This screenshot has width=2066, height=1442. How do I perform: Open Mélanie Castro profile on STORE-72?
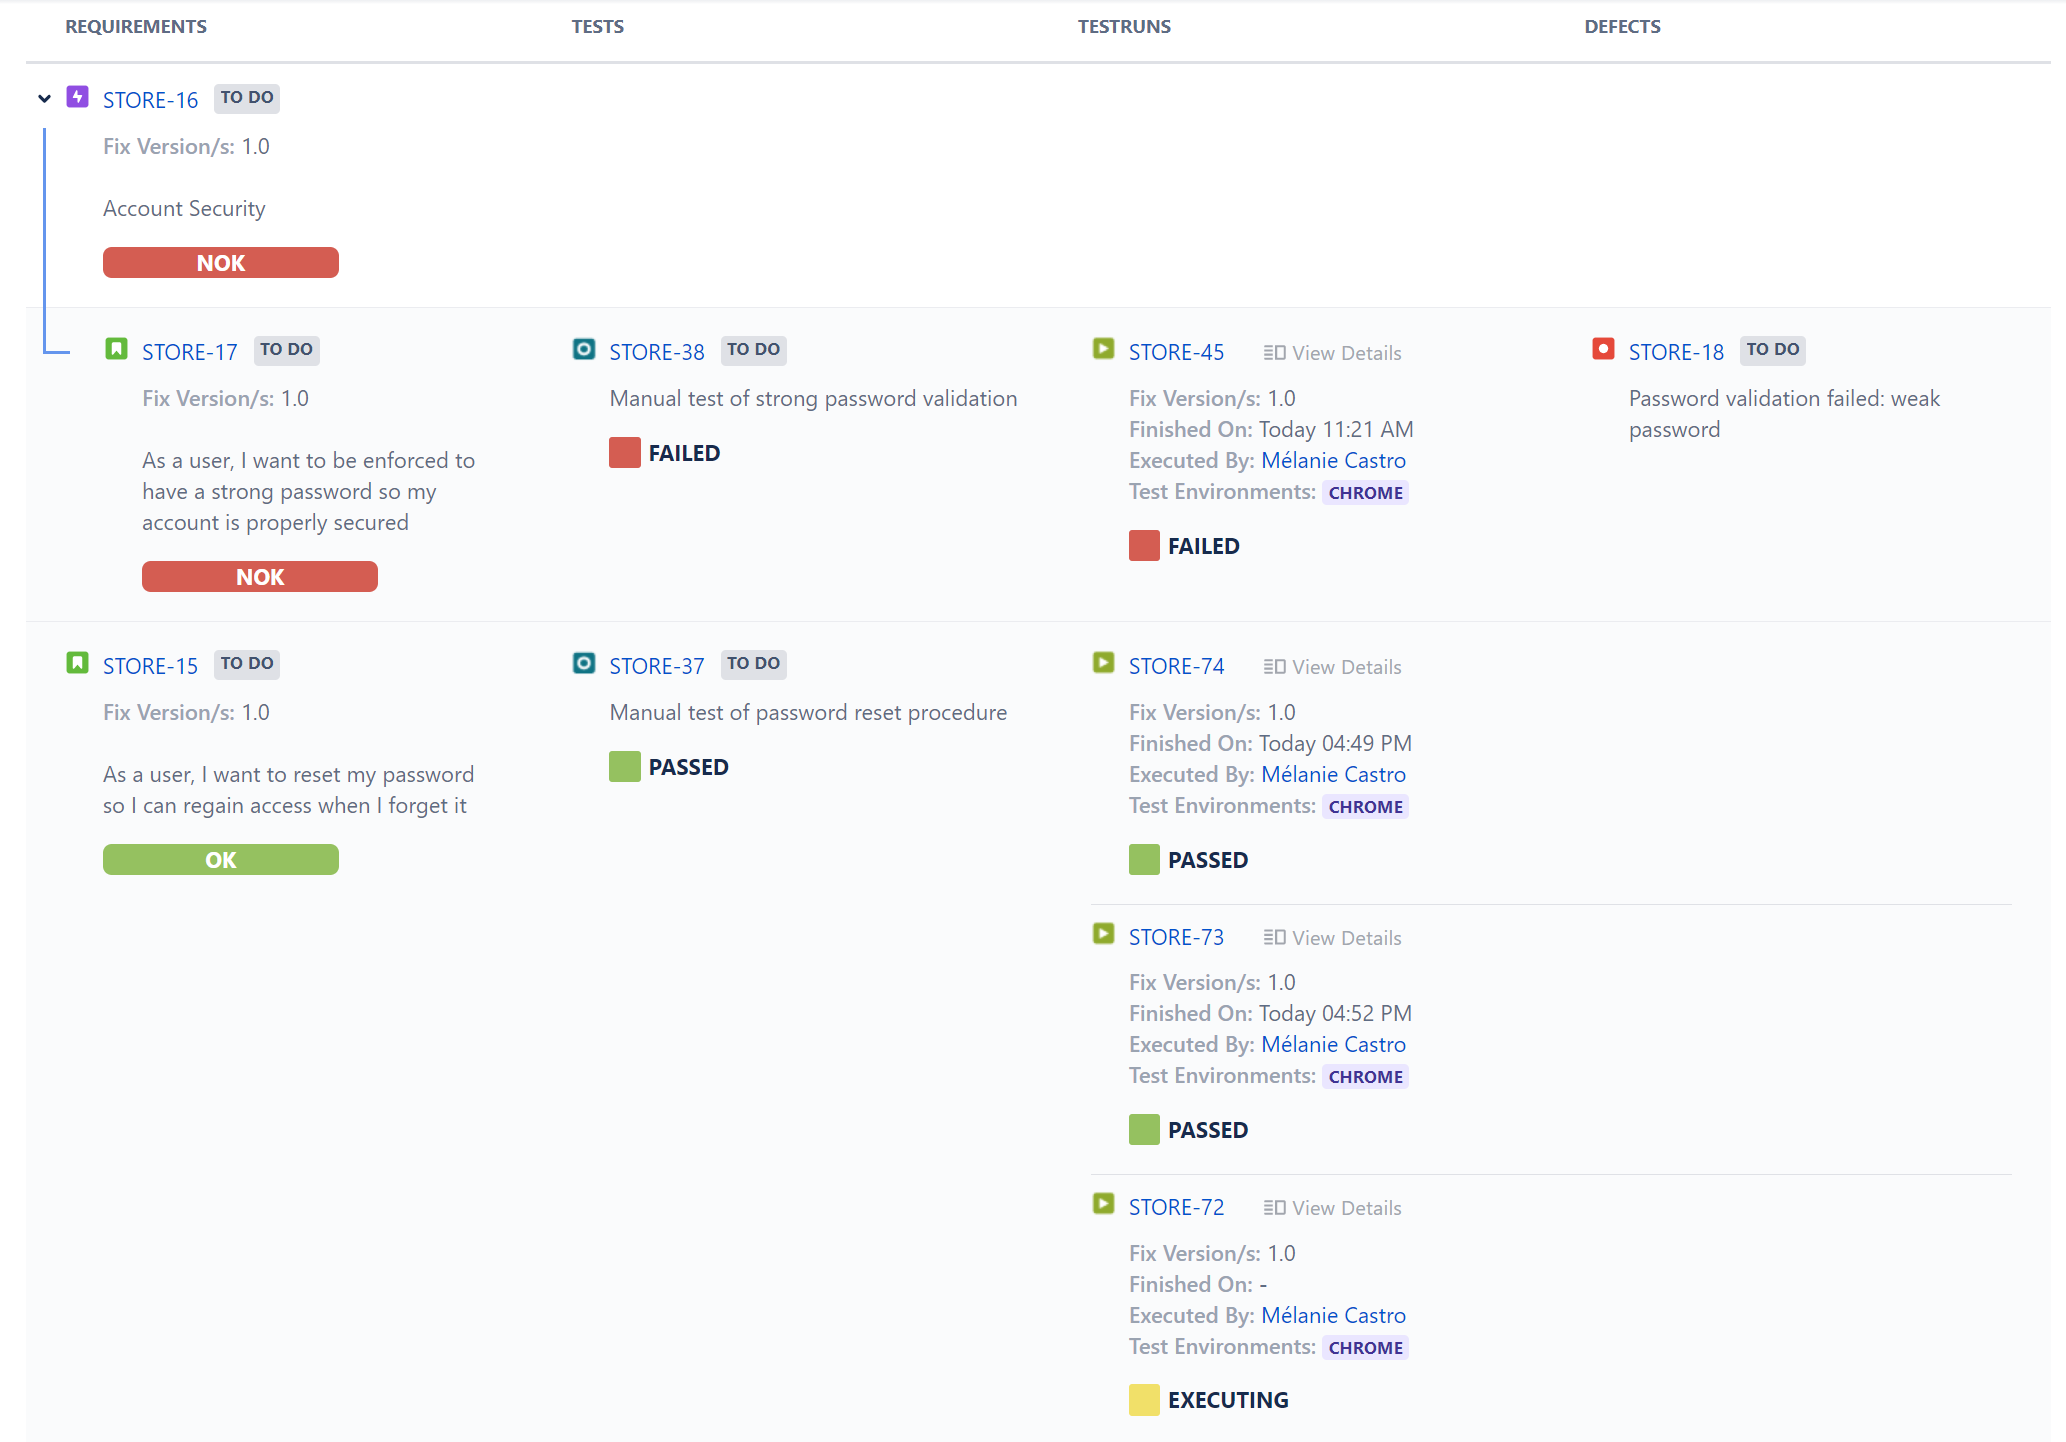tap(1333, 1316)
